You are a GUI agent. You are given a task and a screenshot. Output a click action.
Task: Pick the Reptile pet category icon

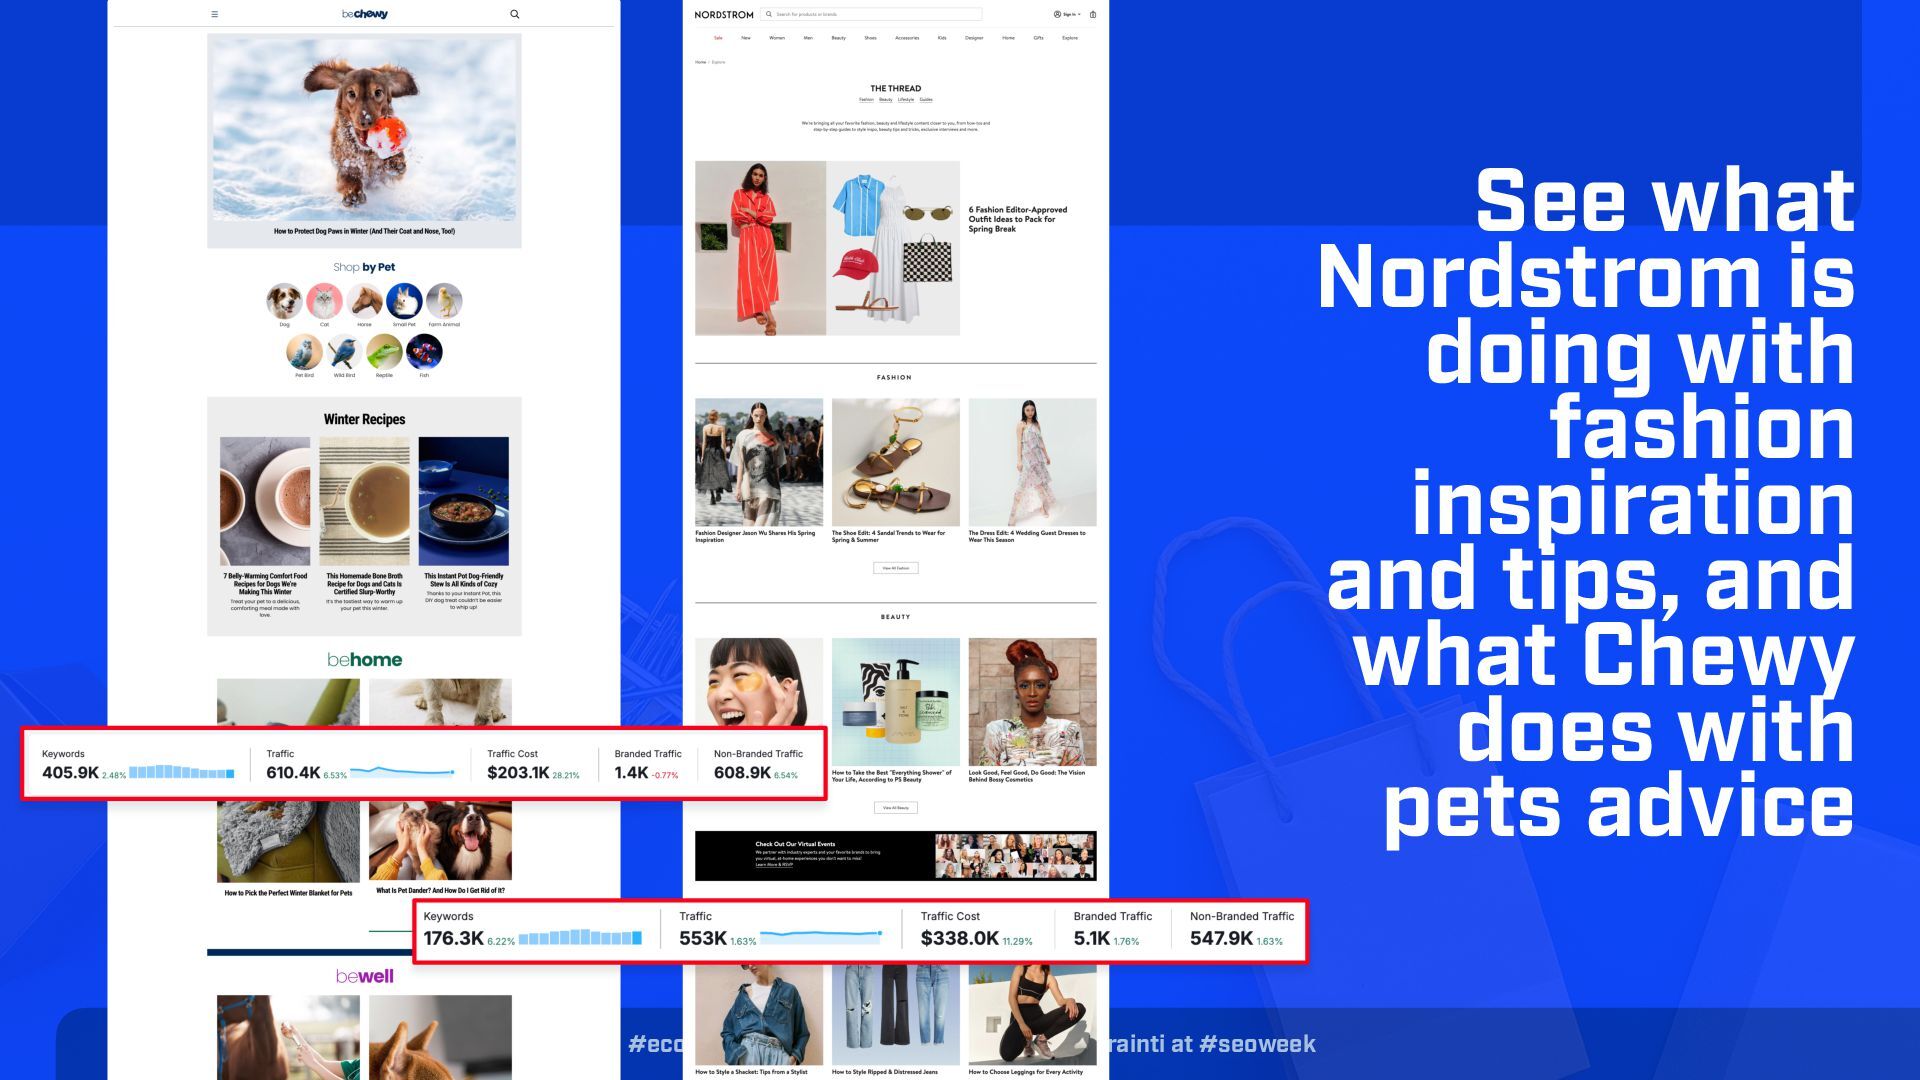coord(384,351)
